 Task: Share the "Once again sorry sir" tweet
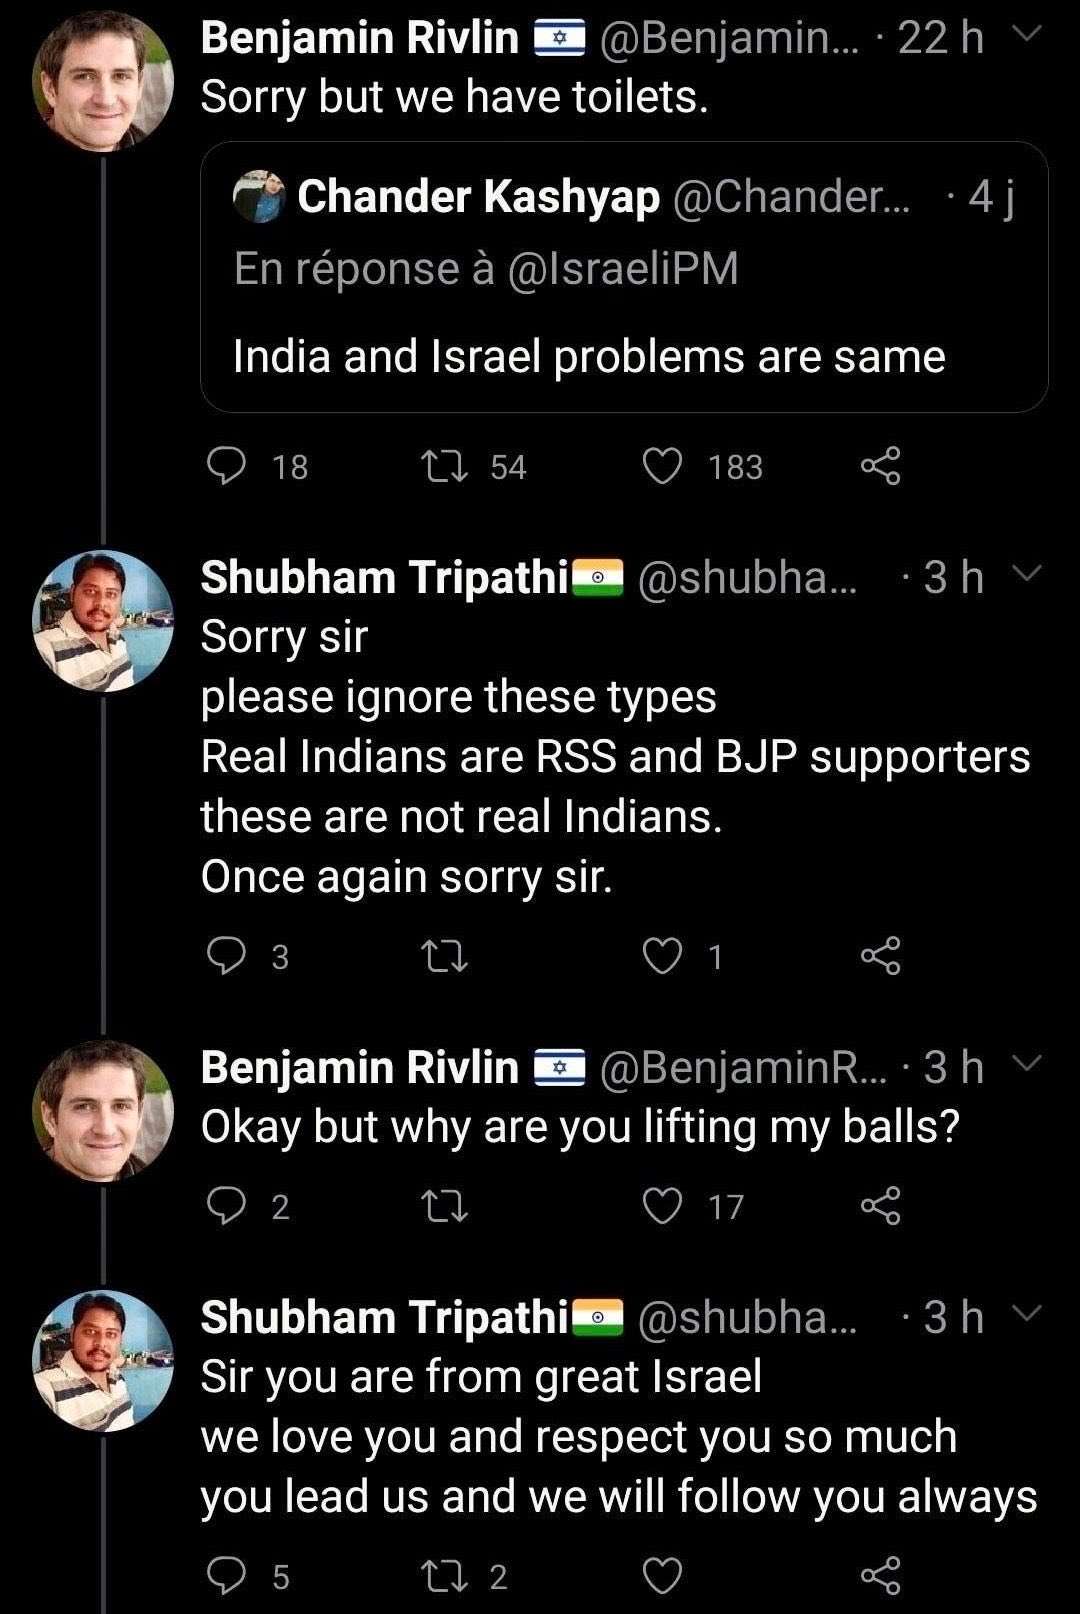tap(881, 957)
